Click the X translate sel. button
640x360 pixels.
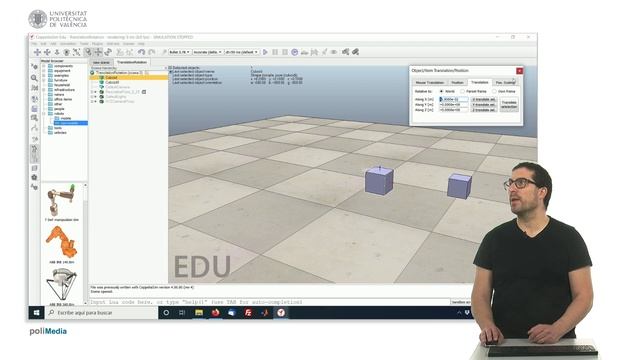pyautogui.click(x=484, y=99)
